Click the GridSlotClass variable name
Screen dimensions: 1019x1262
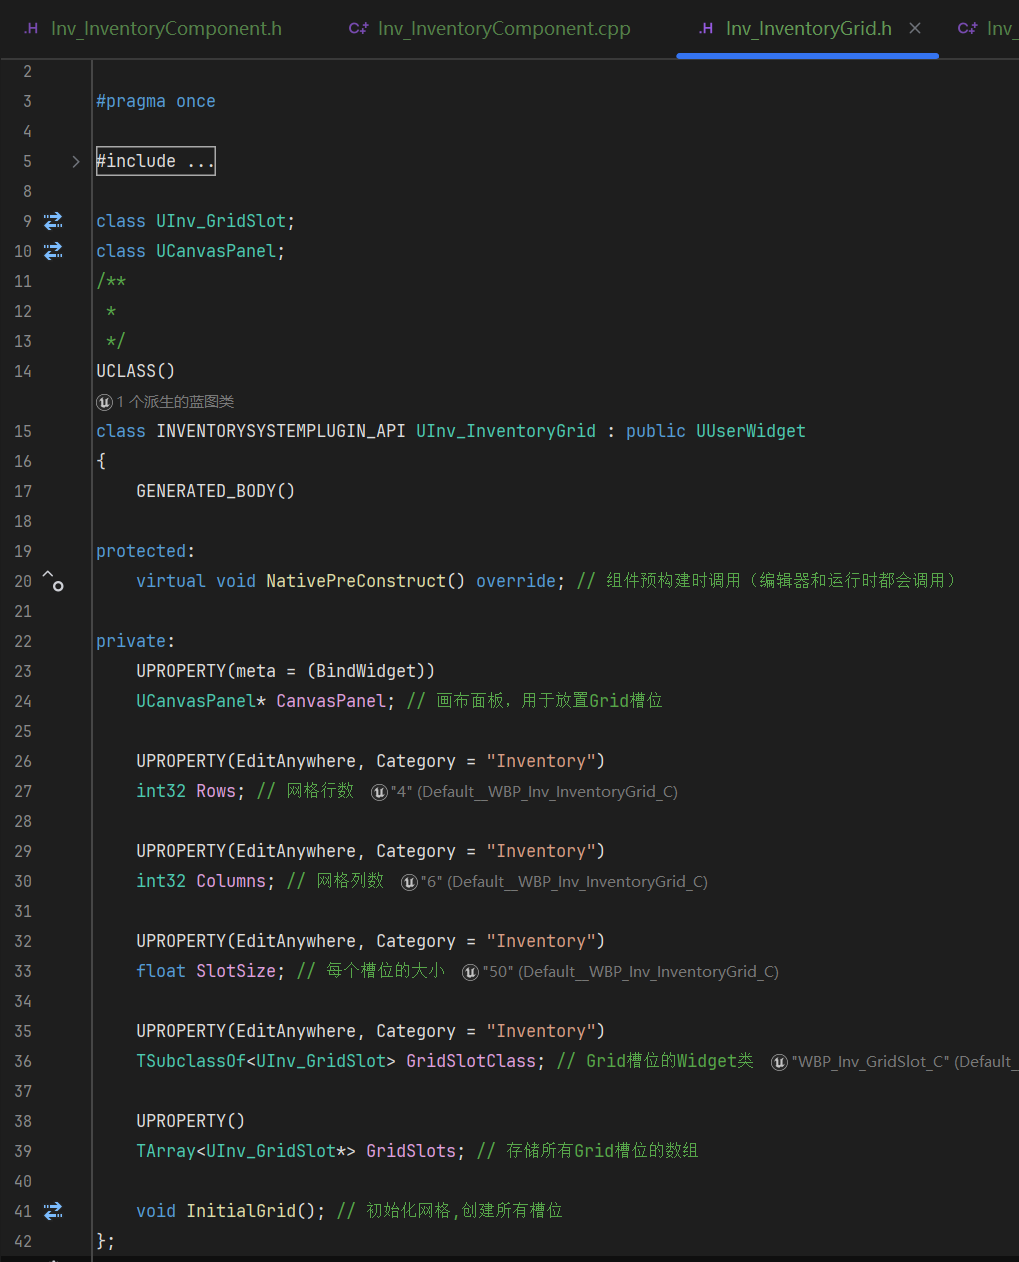(471, 1061)
